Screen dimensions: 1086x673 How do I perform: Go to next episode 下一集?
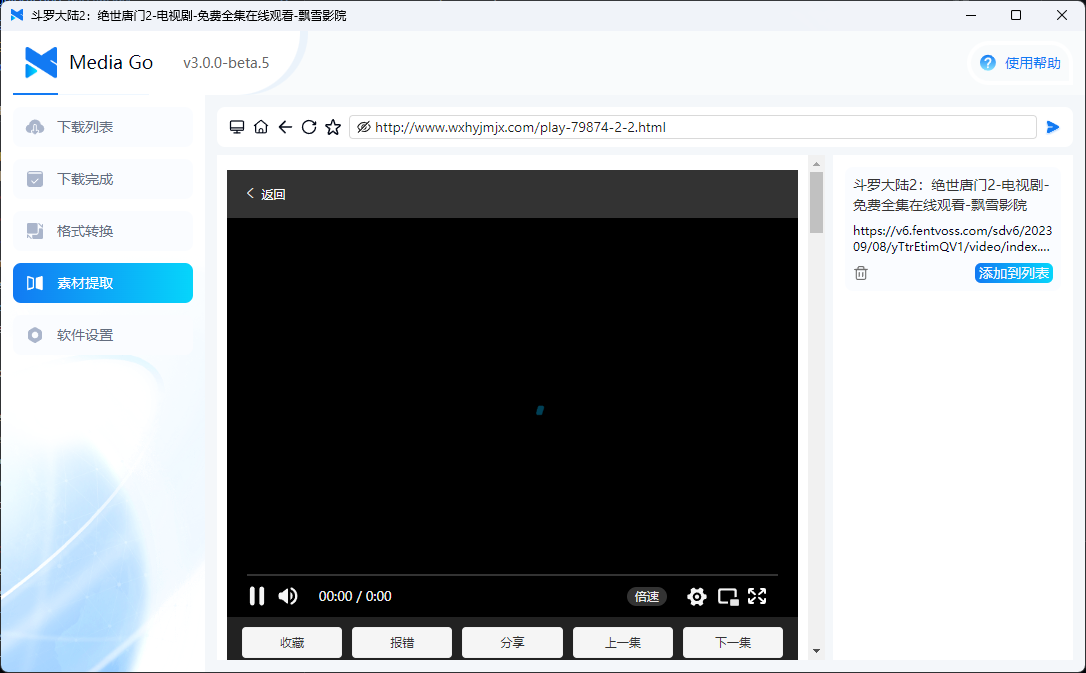(733, 643)
